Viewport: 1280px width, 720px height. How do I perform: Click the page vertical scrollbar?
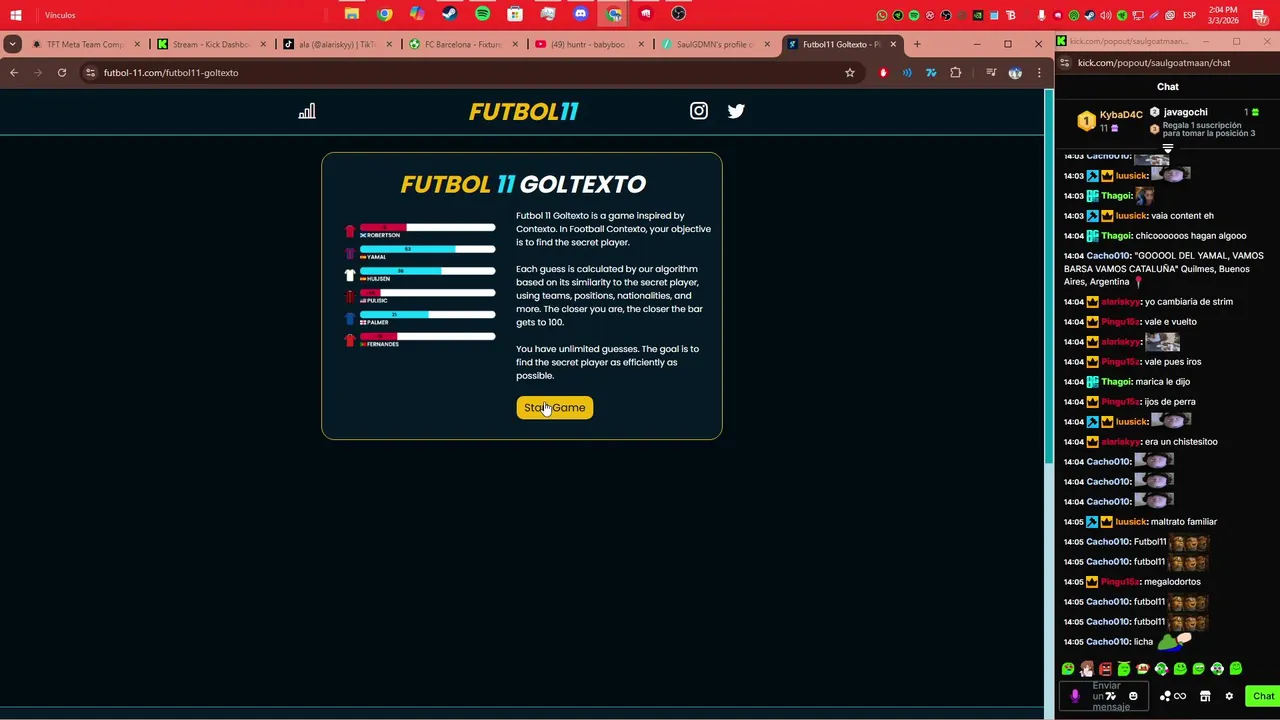point(1048,275)
